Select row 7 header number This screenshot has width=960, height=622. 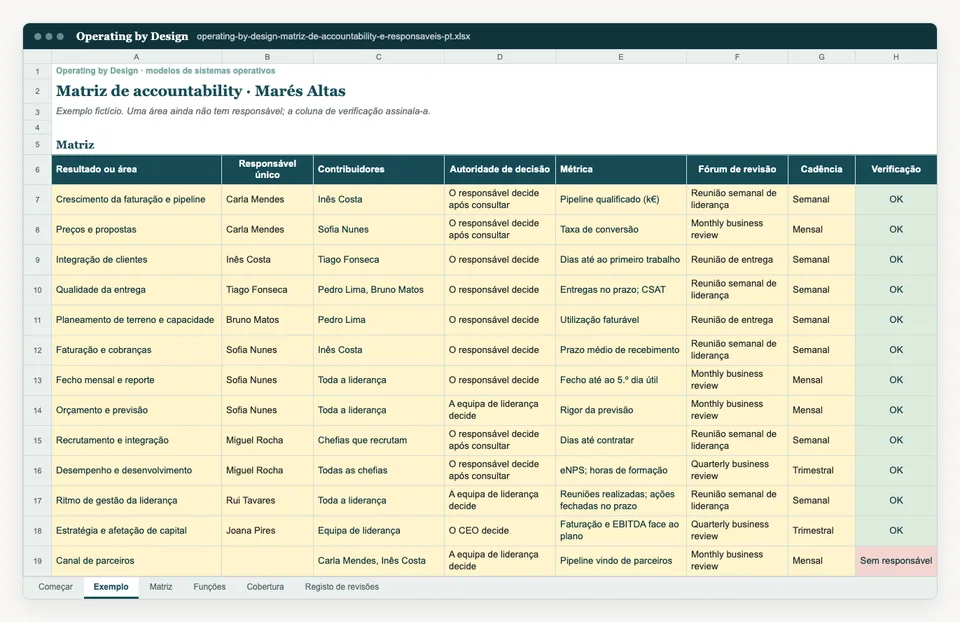[37, 200]
